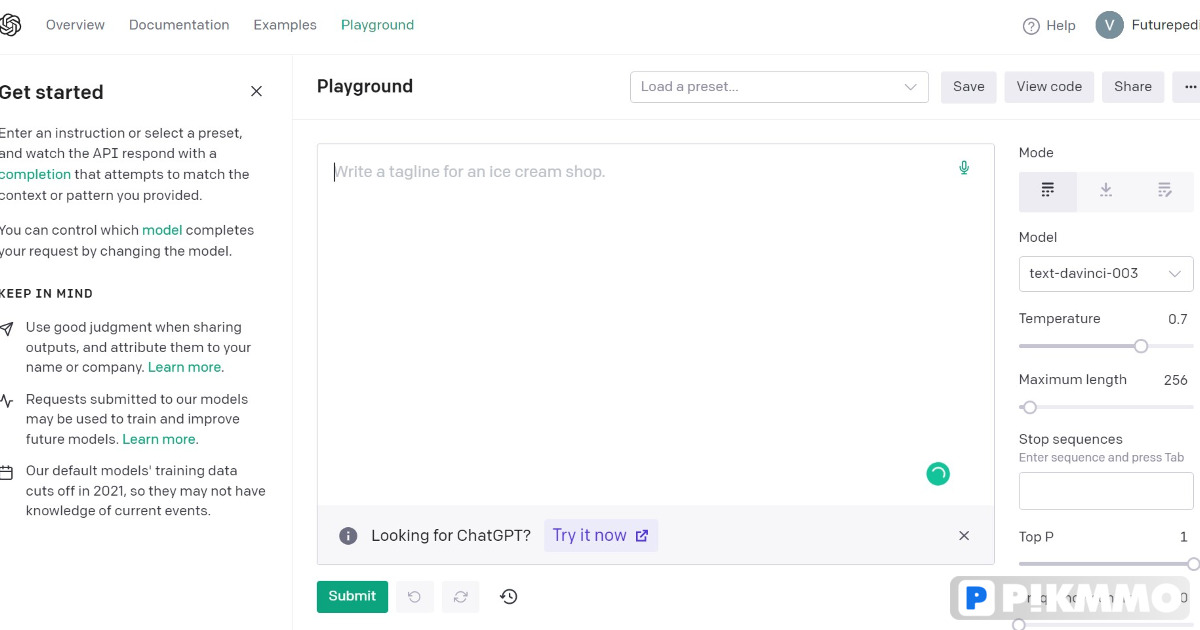Dismiss the Looking for ChatGPT banner
Image resolution: width=1200 pixels, height=630 pixels.
pyautogui.click(x=964, y=536)
